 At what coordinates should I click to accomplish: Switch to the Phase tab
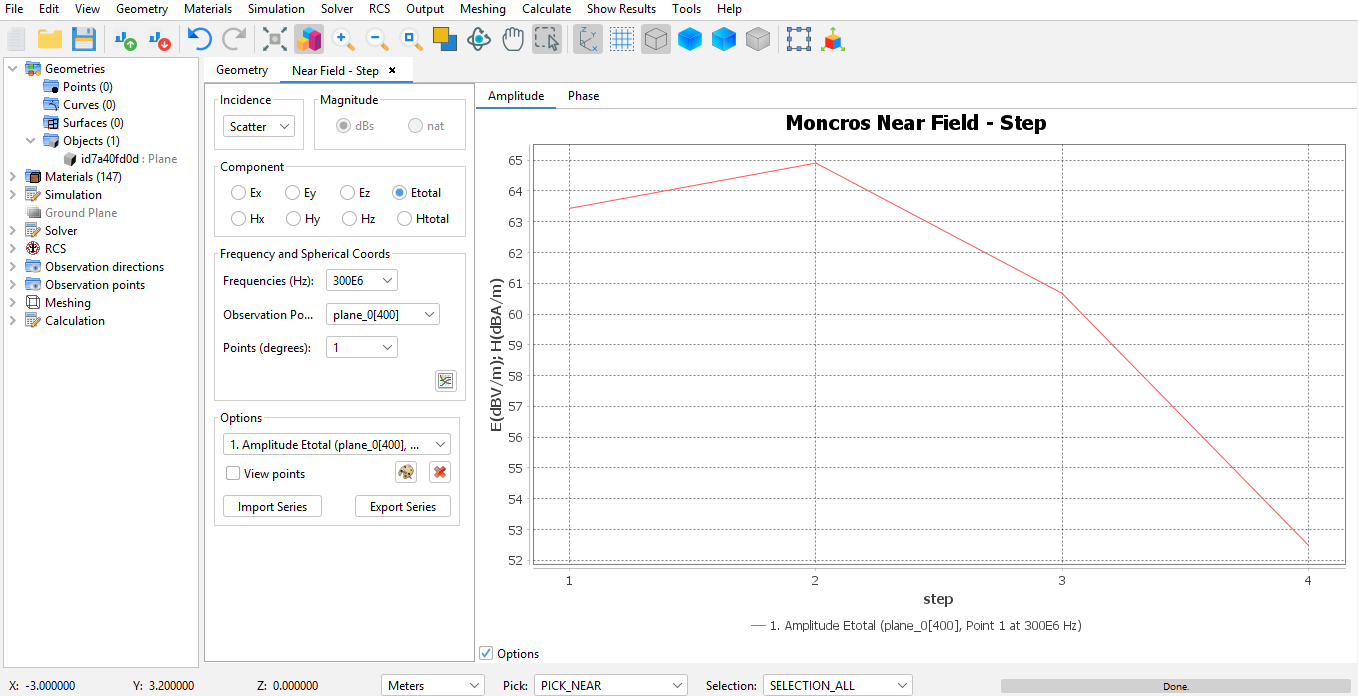[x=583, y=96]
